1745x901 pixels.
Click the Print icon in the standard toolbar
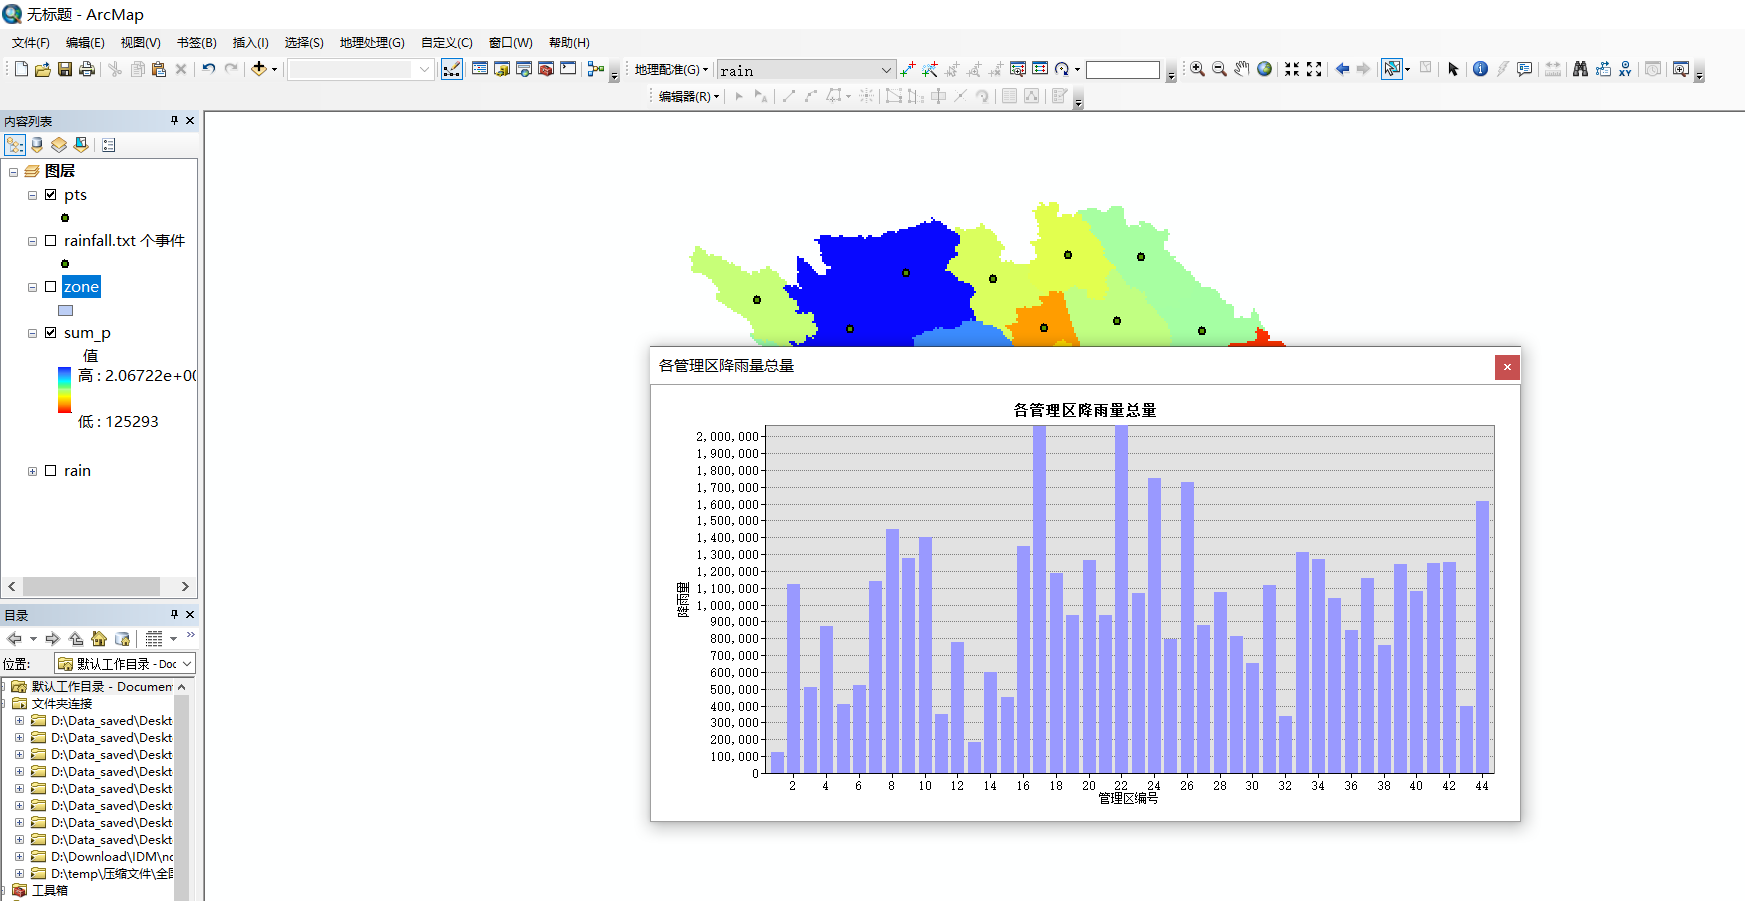[87, 69]
